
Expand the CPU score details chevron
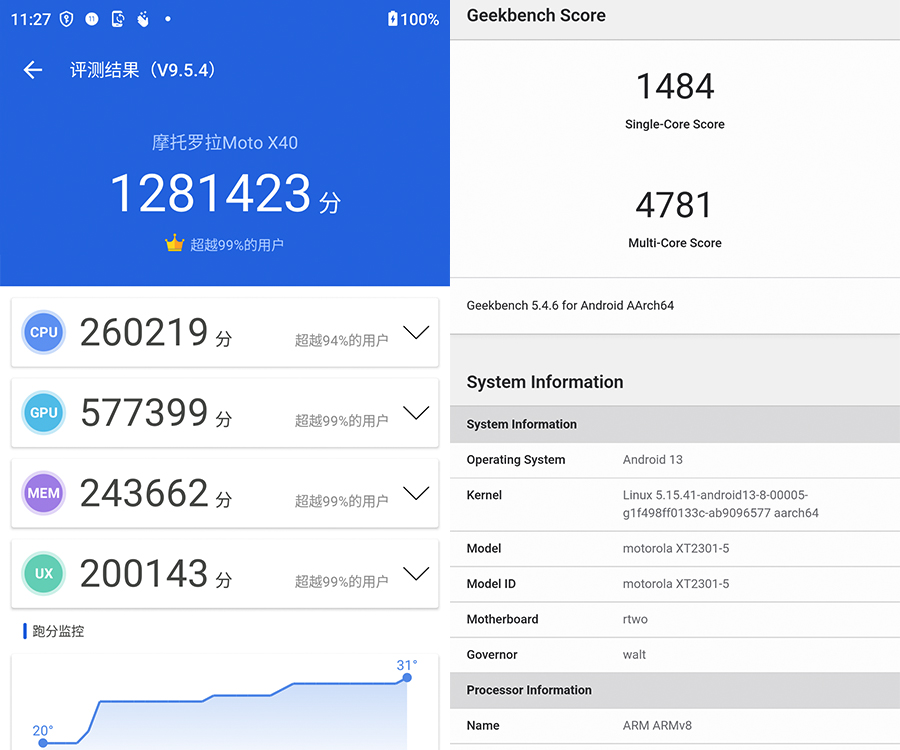point(416,332)
